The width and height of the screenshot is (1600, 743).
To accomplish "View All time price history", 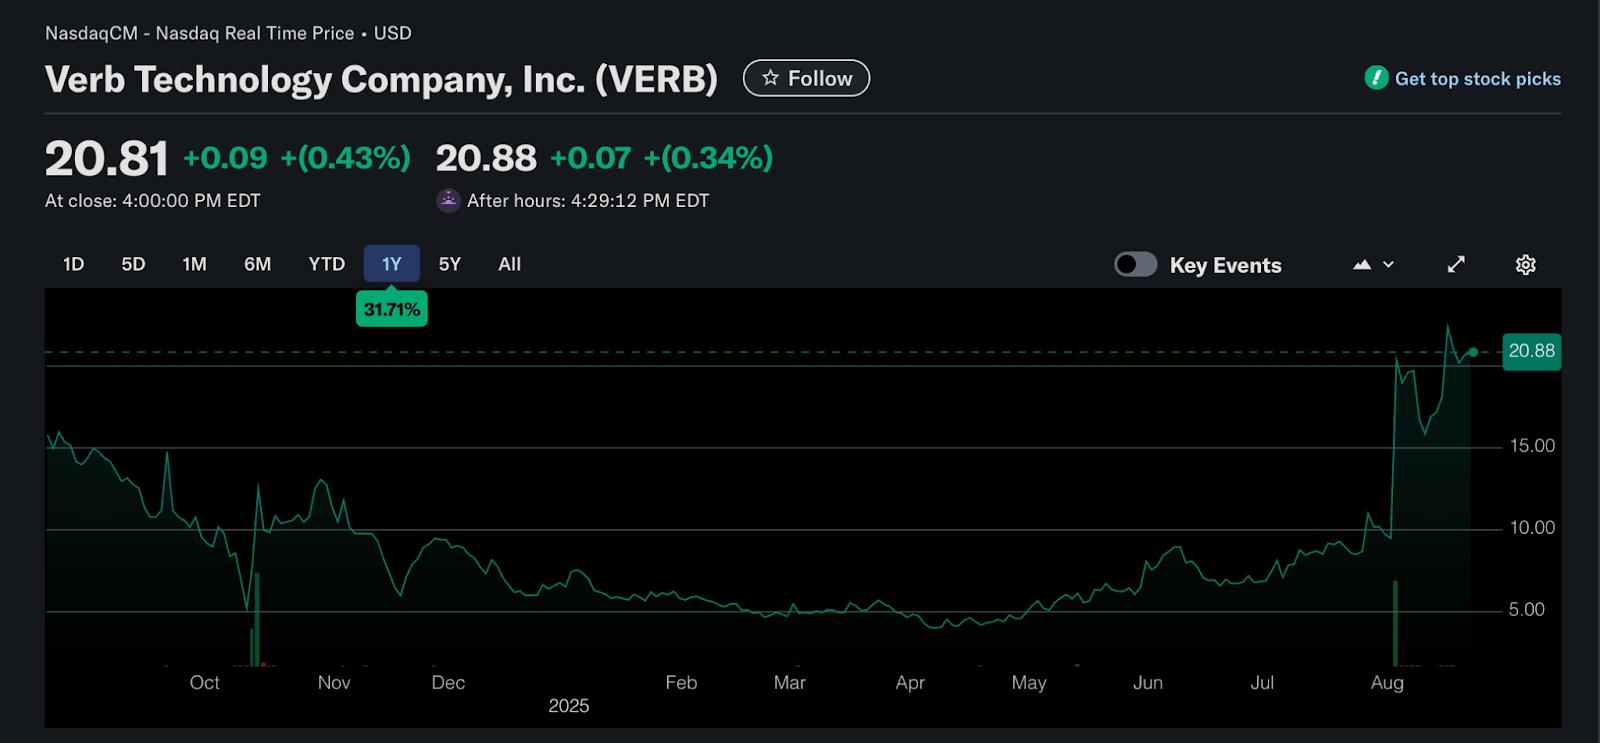I will pyautogui.click(x=509, y=264).
